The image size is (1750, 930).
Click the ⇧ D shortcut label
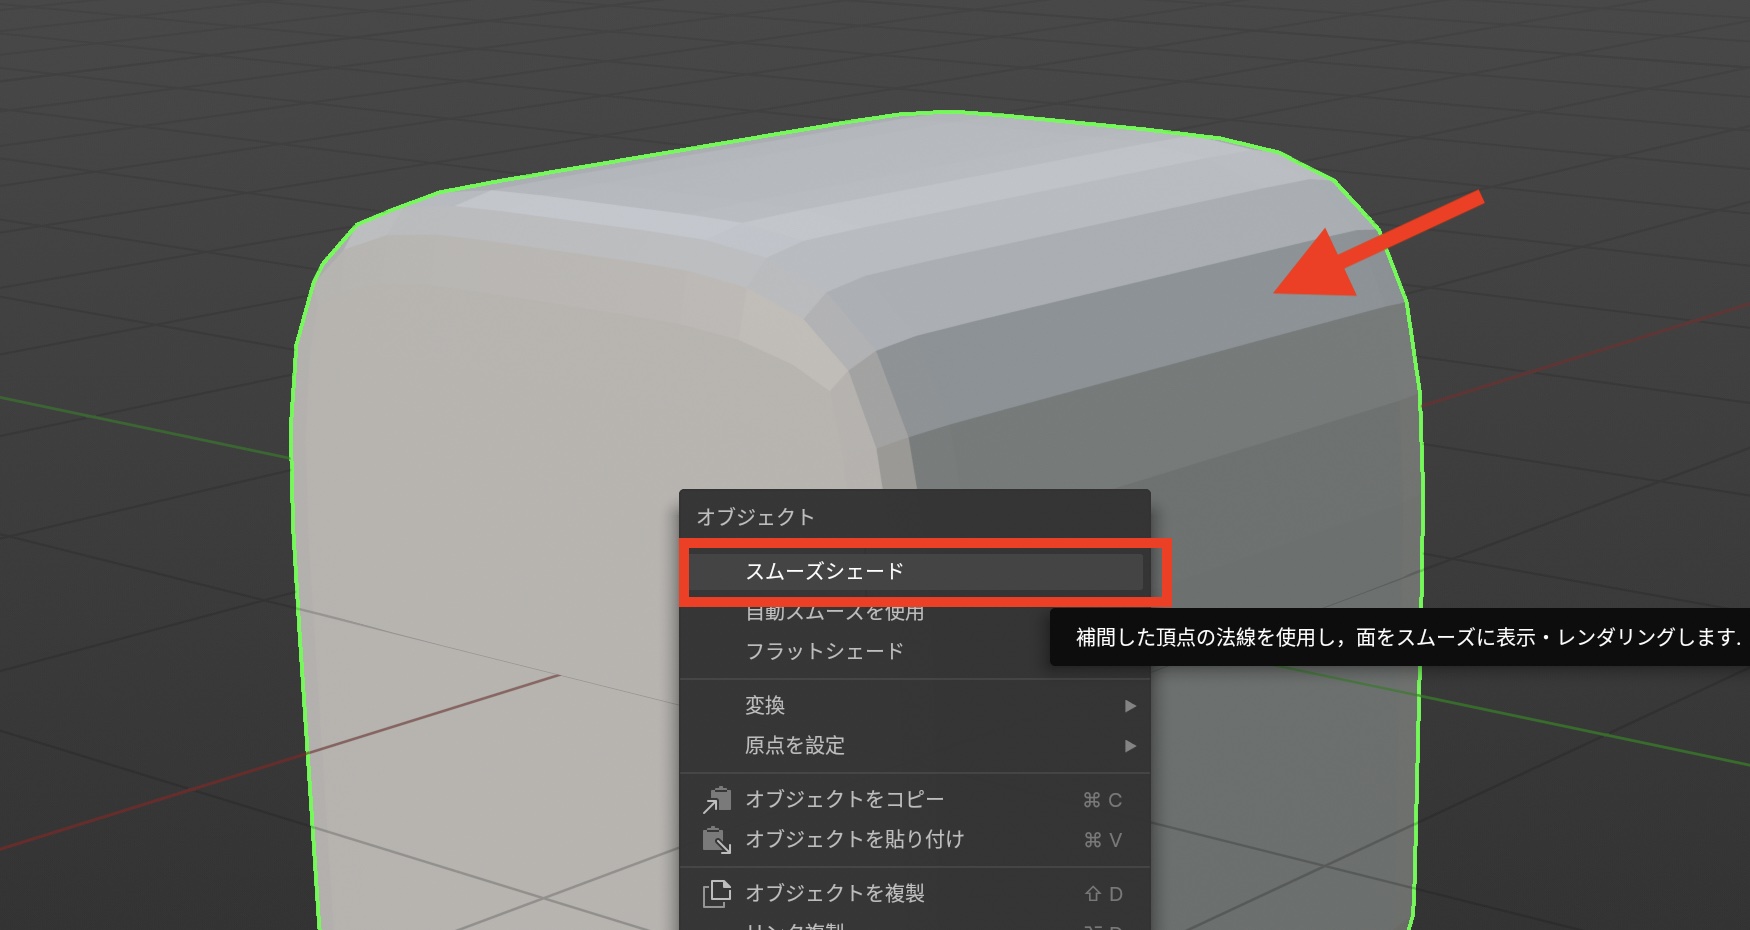click(x=1103, y=894)
